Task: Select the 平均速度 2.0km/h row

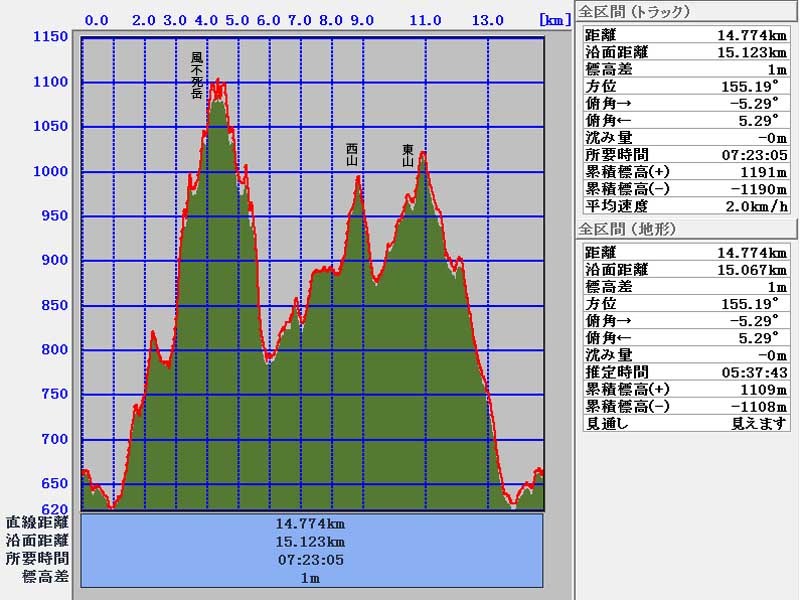Action: pos(684,206)
